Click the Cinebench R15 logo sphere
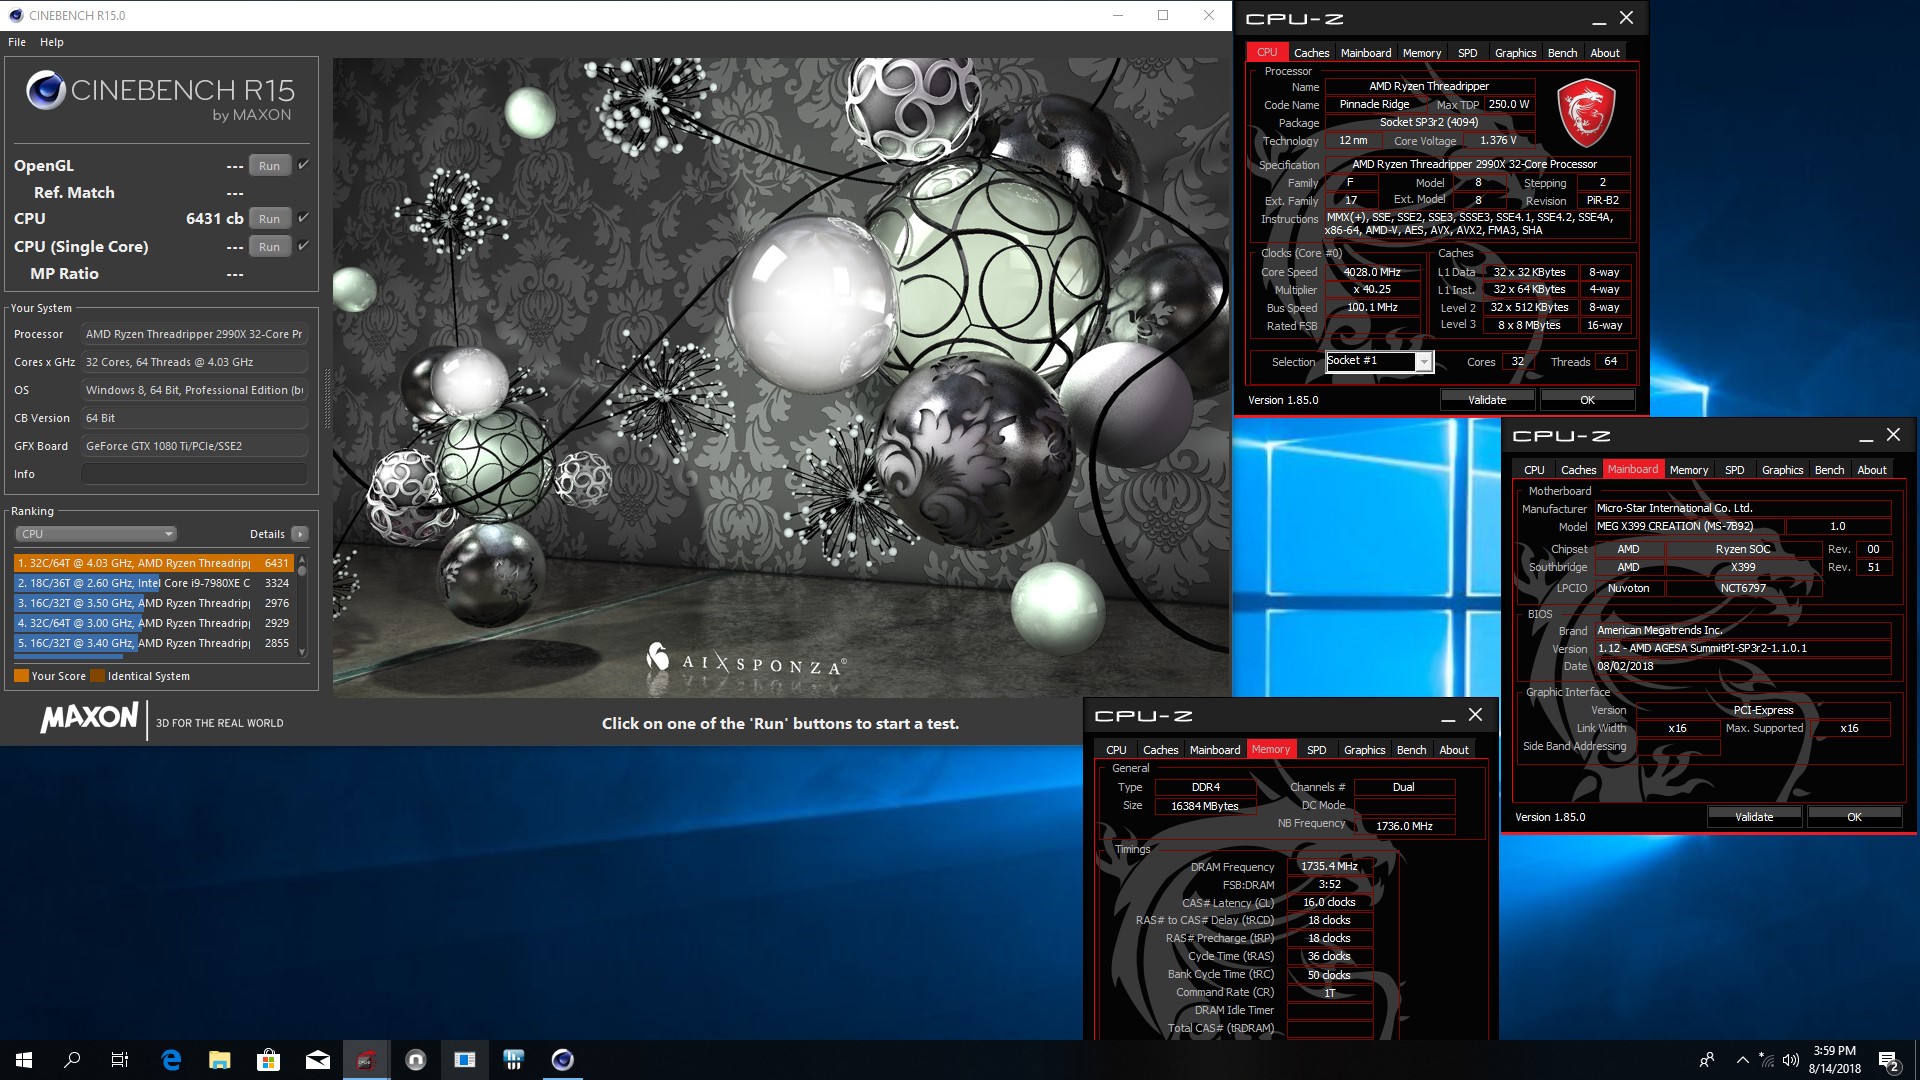Screen dimensions: 1920x1080 click(x=46, y=90)
